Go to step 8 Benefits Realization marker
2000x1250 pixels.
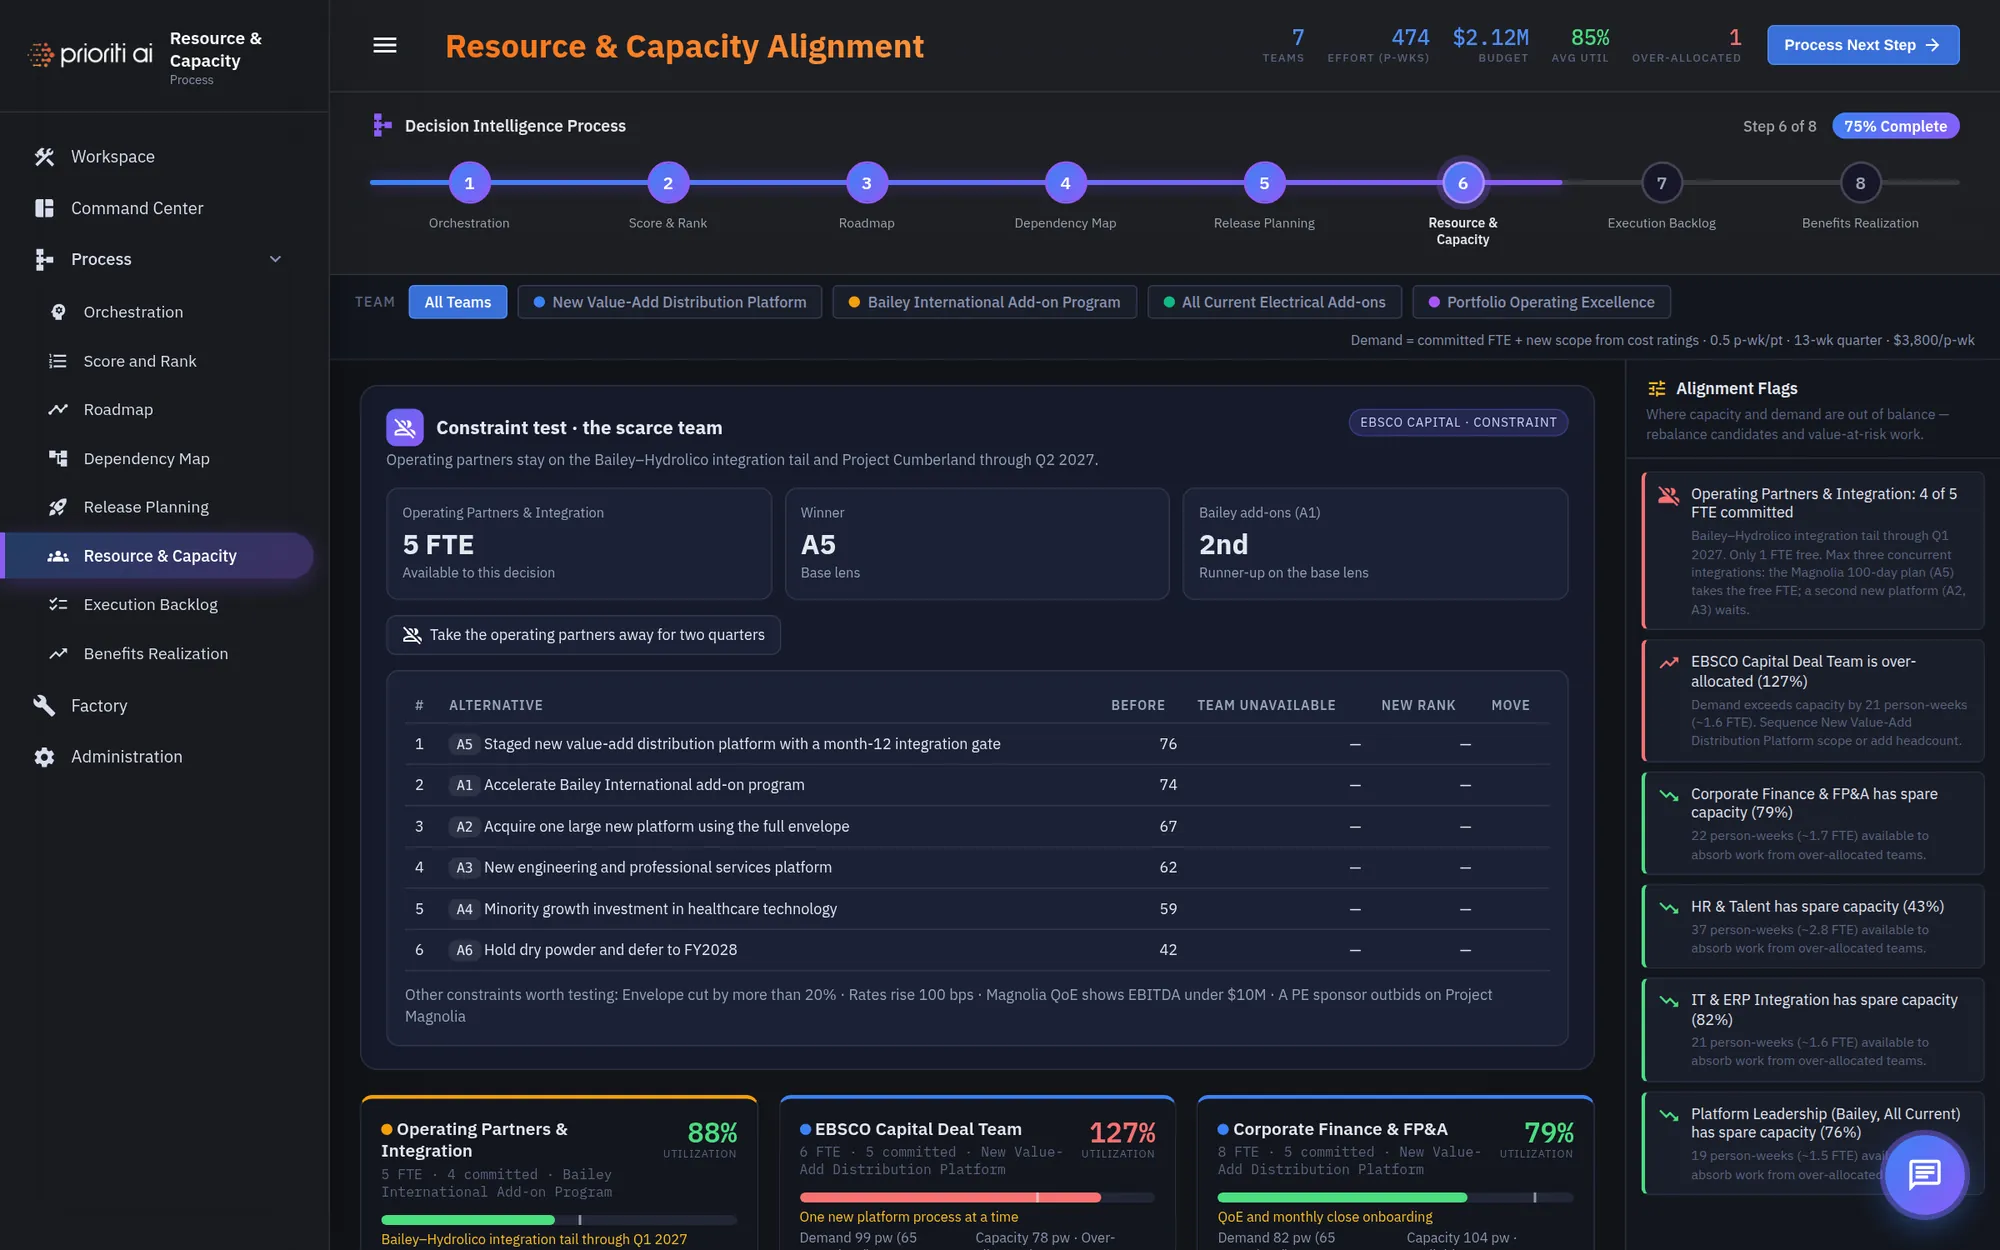[x=1860, y=183]
